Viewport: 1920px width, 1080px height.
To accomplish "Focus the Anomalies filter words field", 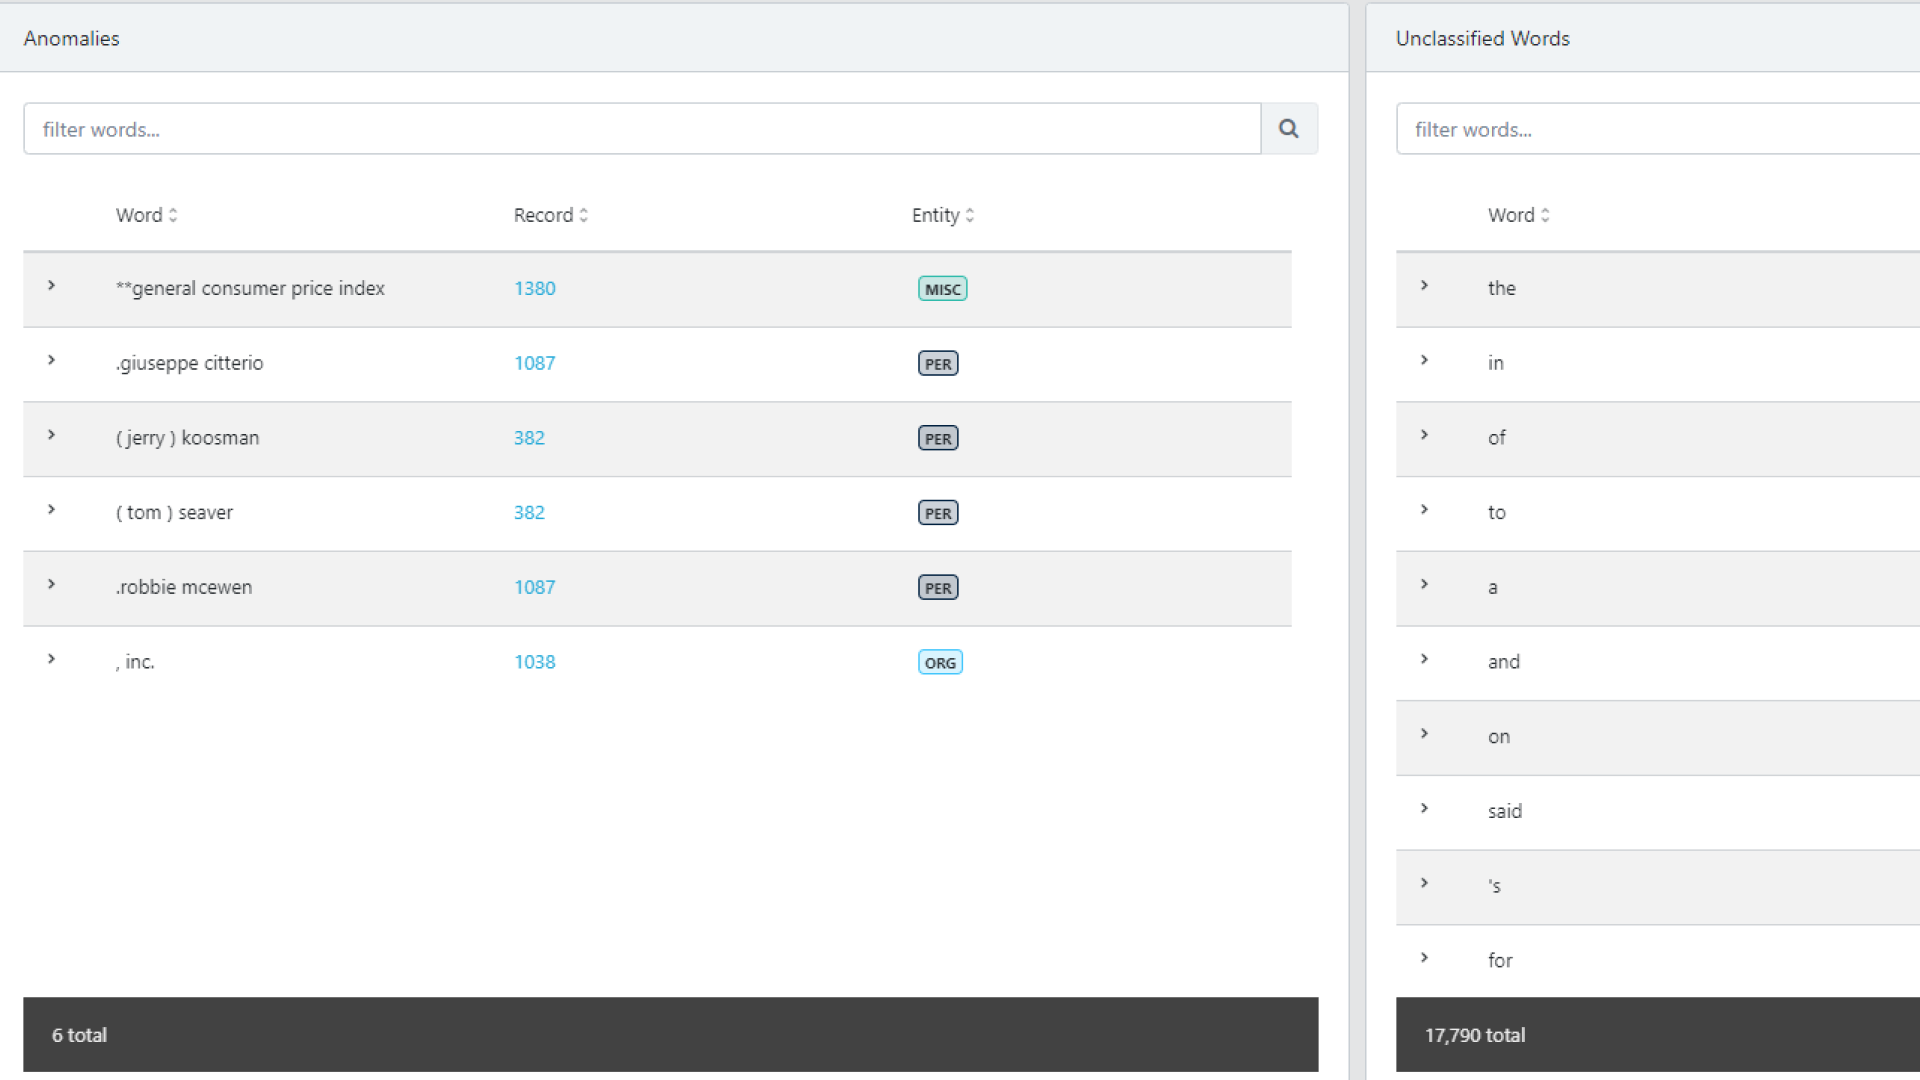I will (640, 129).
